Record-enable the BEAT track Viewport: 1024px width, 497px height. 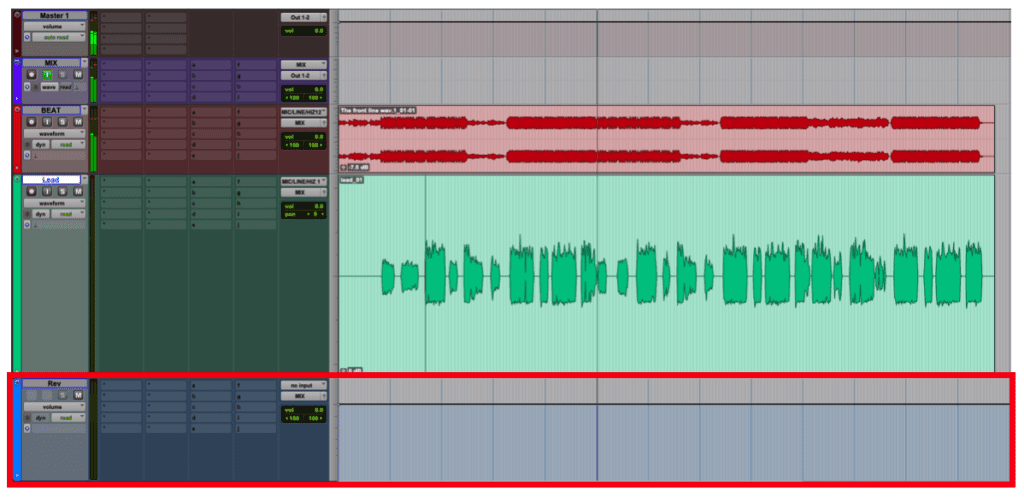31,122
